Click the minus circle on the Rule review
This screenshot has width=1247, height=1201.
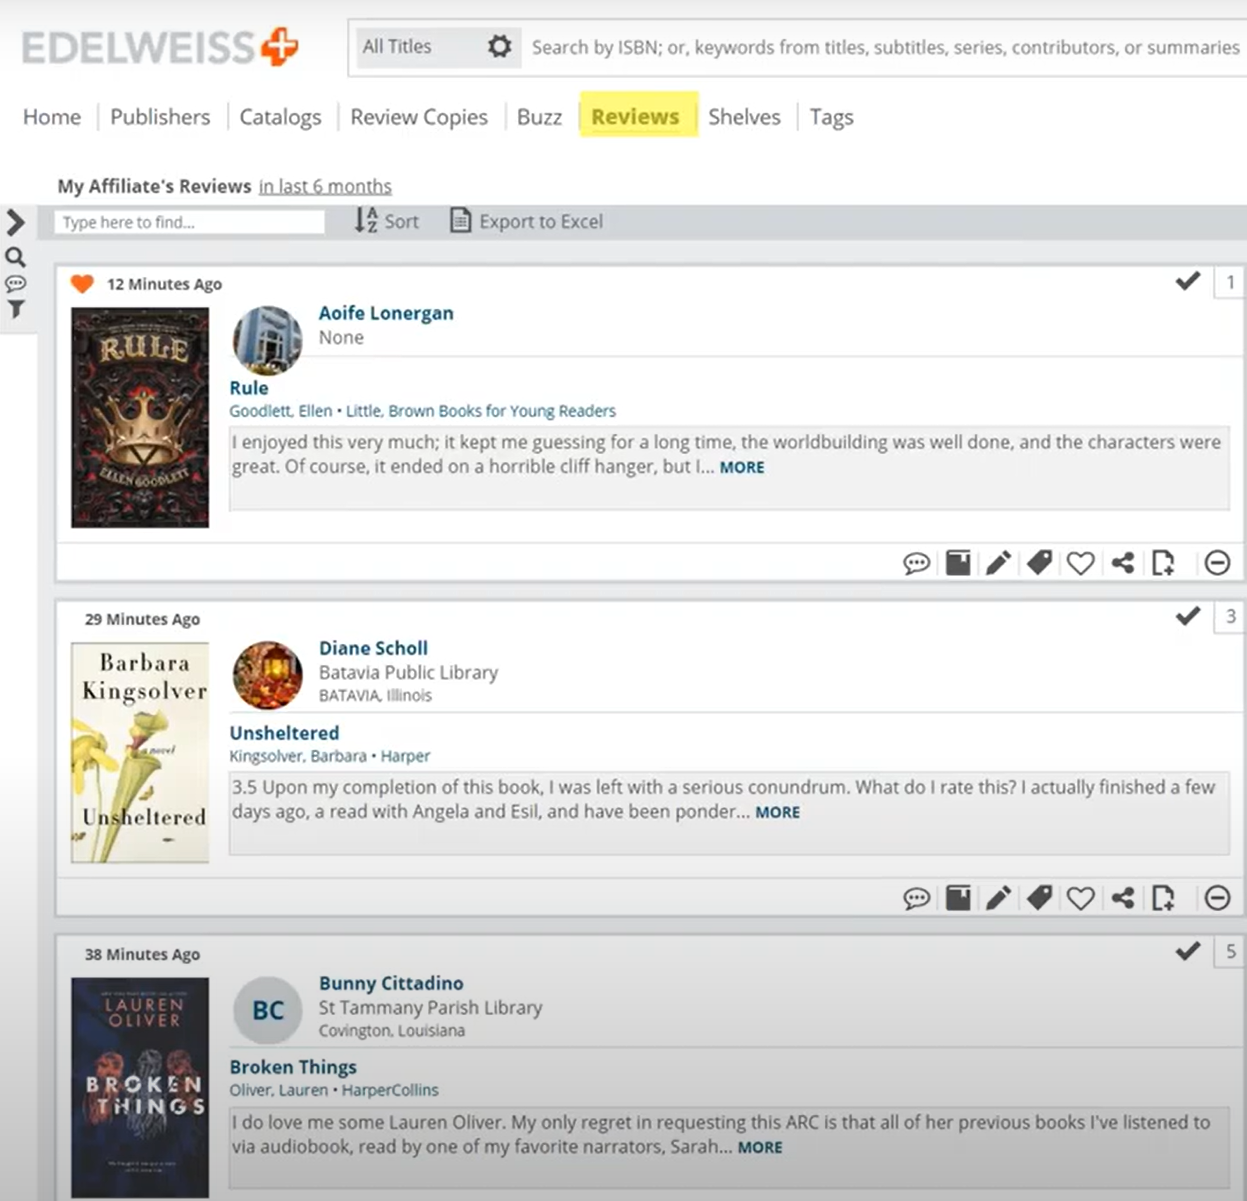click(x=1217, y=563)
